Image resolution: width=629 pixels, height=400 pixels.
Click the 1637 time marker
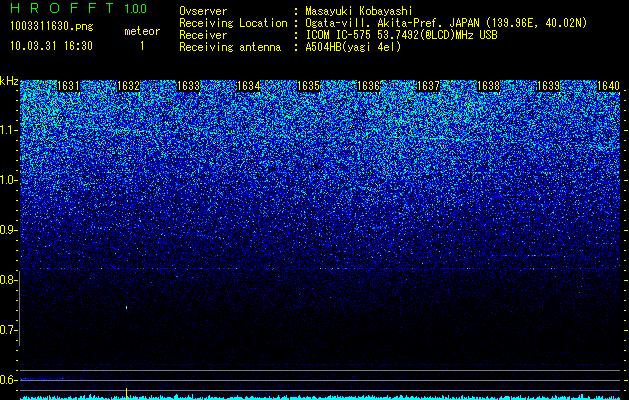(x=428, y=86)
